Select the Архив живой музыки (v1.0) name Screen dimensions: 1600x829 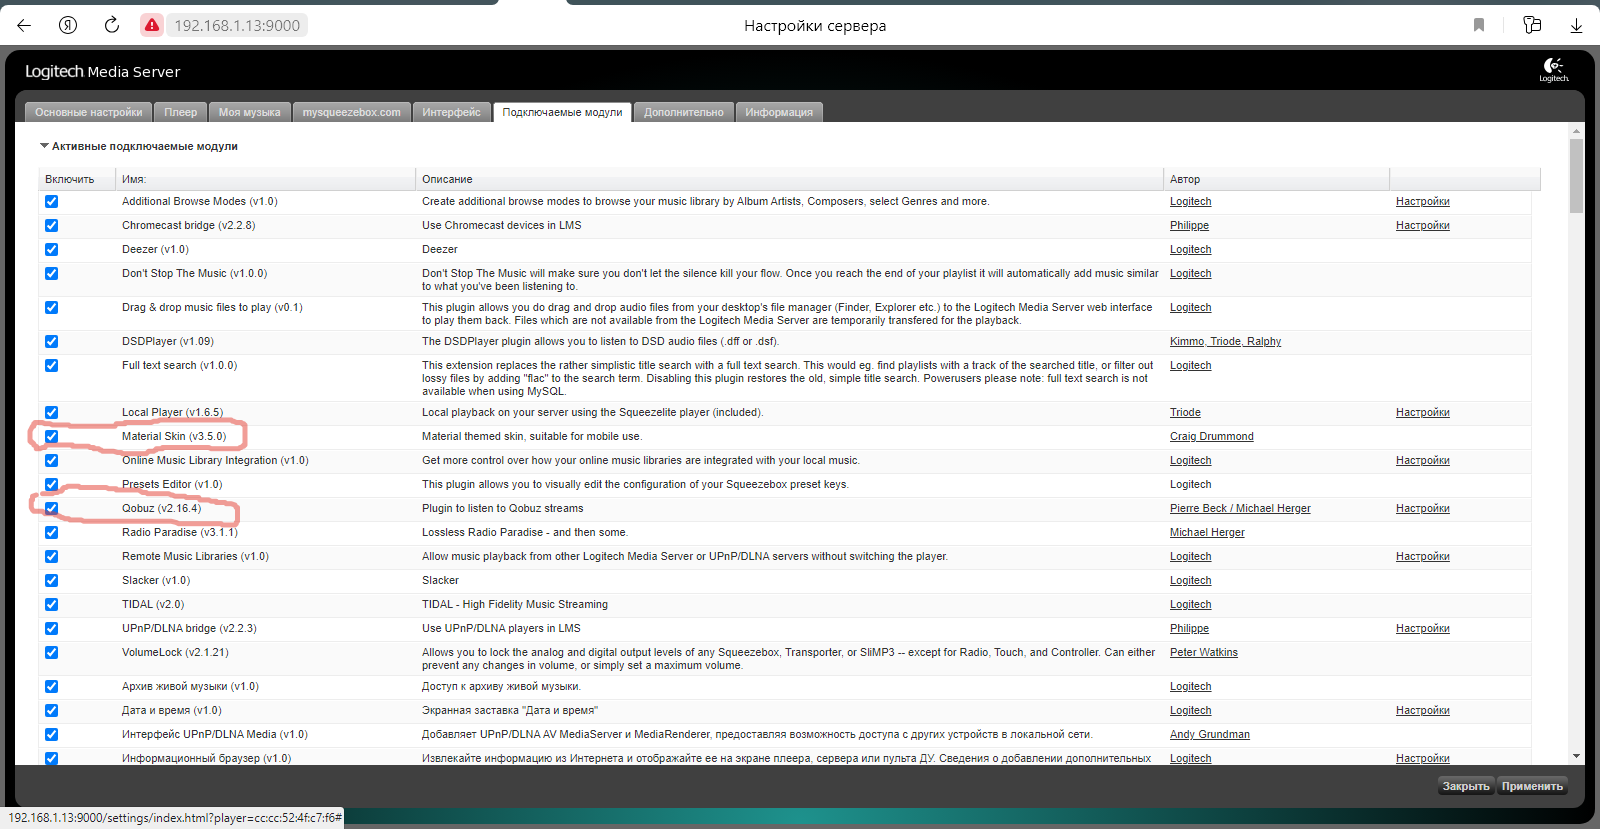click(190, 686)
